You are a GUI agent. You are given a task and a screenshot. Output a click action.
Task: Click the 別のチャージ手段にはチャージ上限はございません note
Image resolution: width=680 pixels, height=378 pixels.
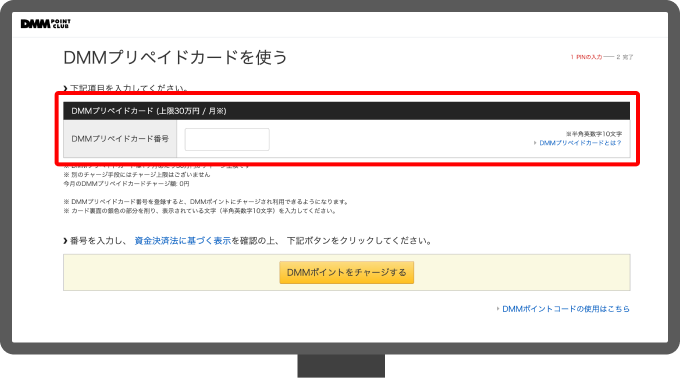pyautogui.click(x=137, y=175)
